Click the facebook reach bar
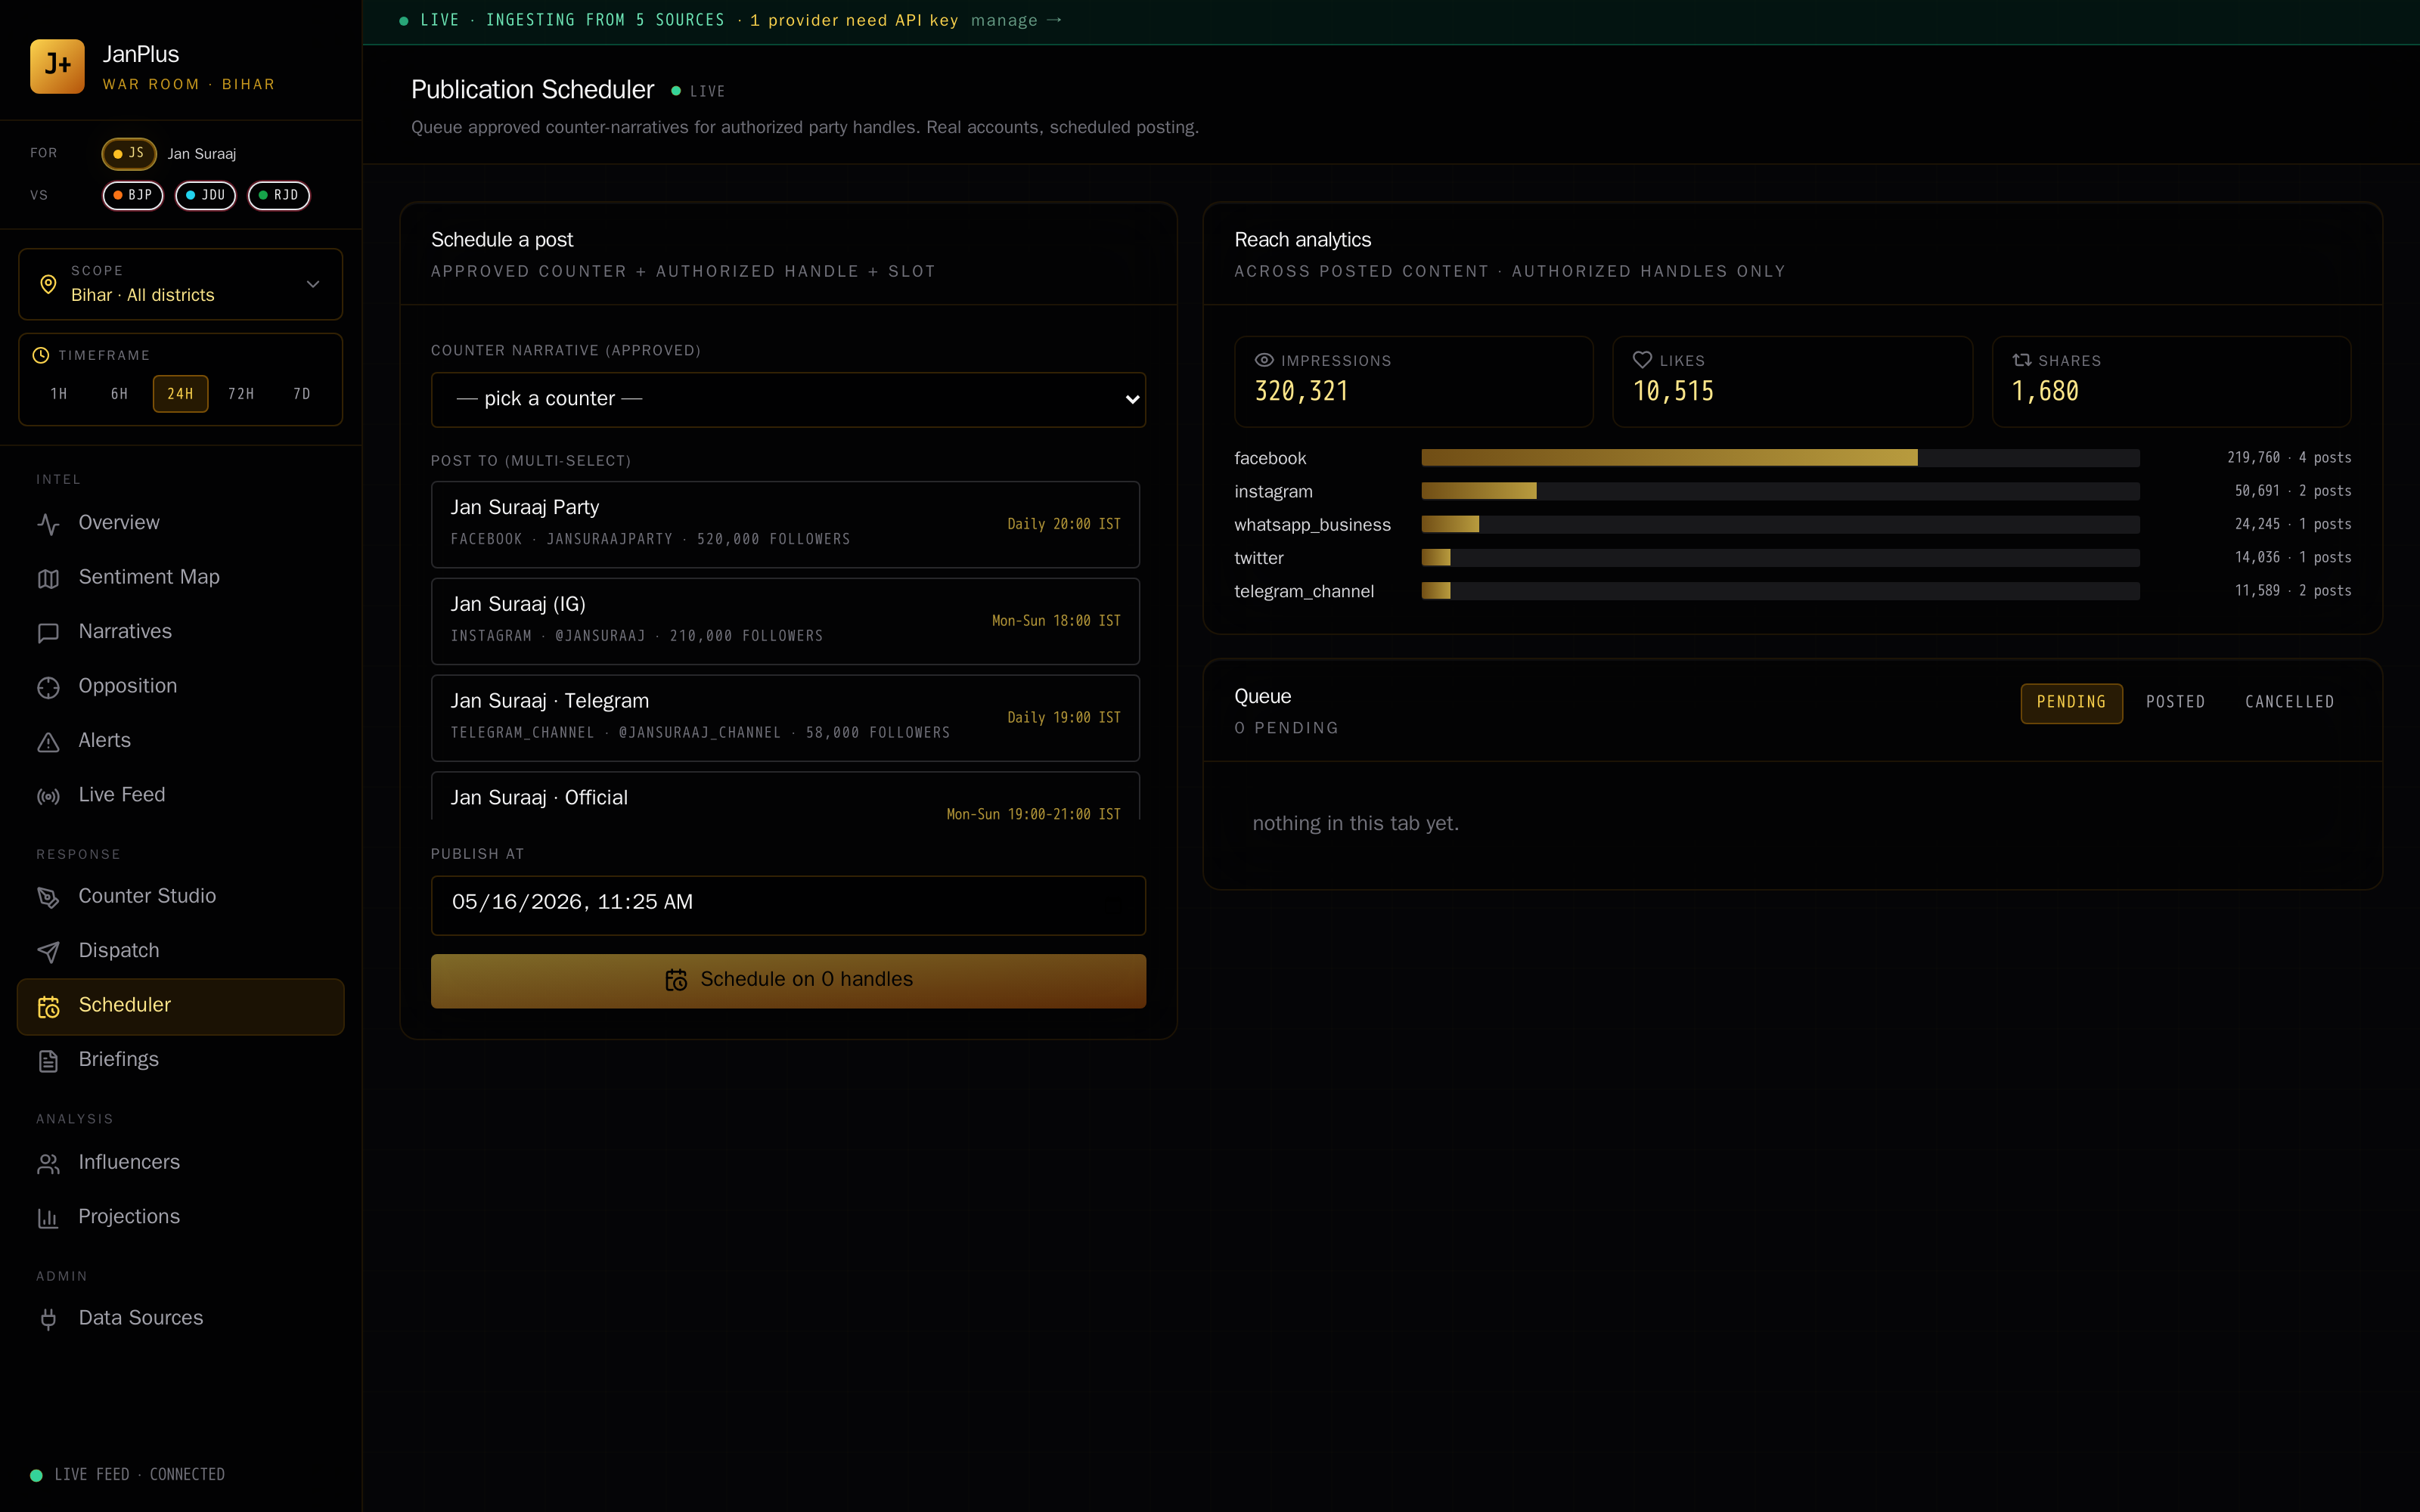Image resolution: width=2420 pixels, height=1512 pixels. [1780, 458]
